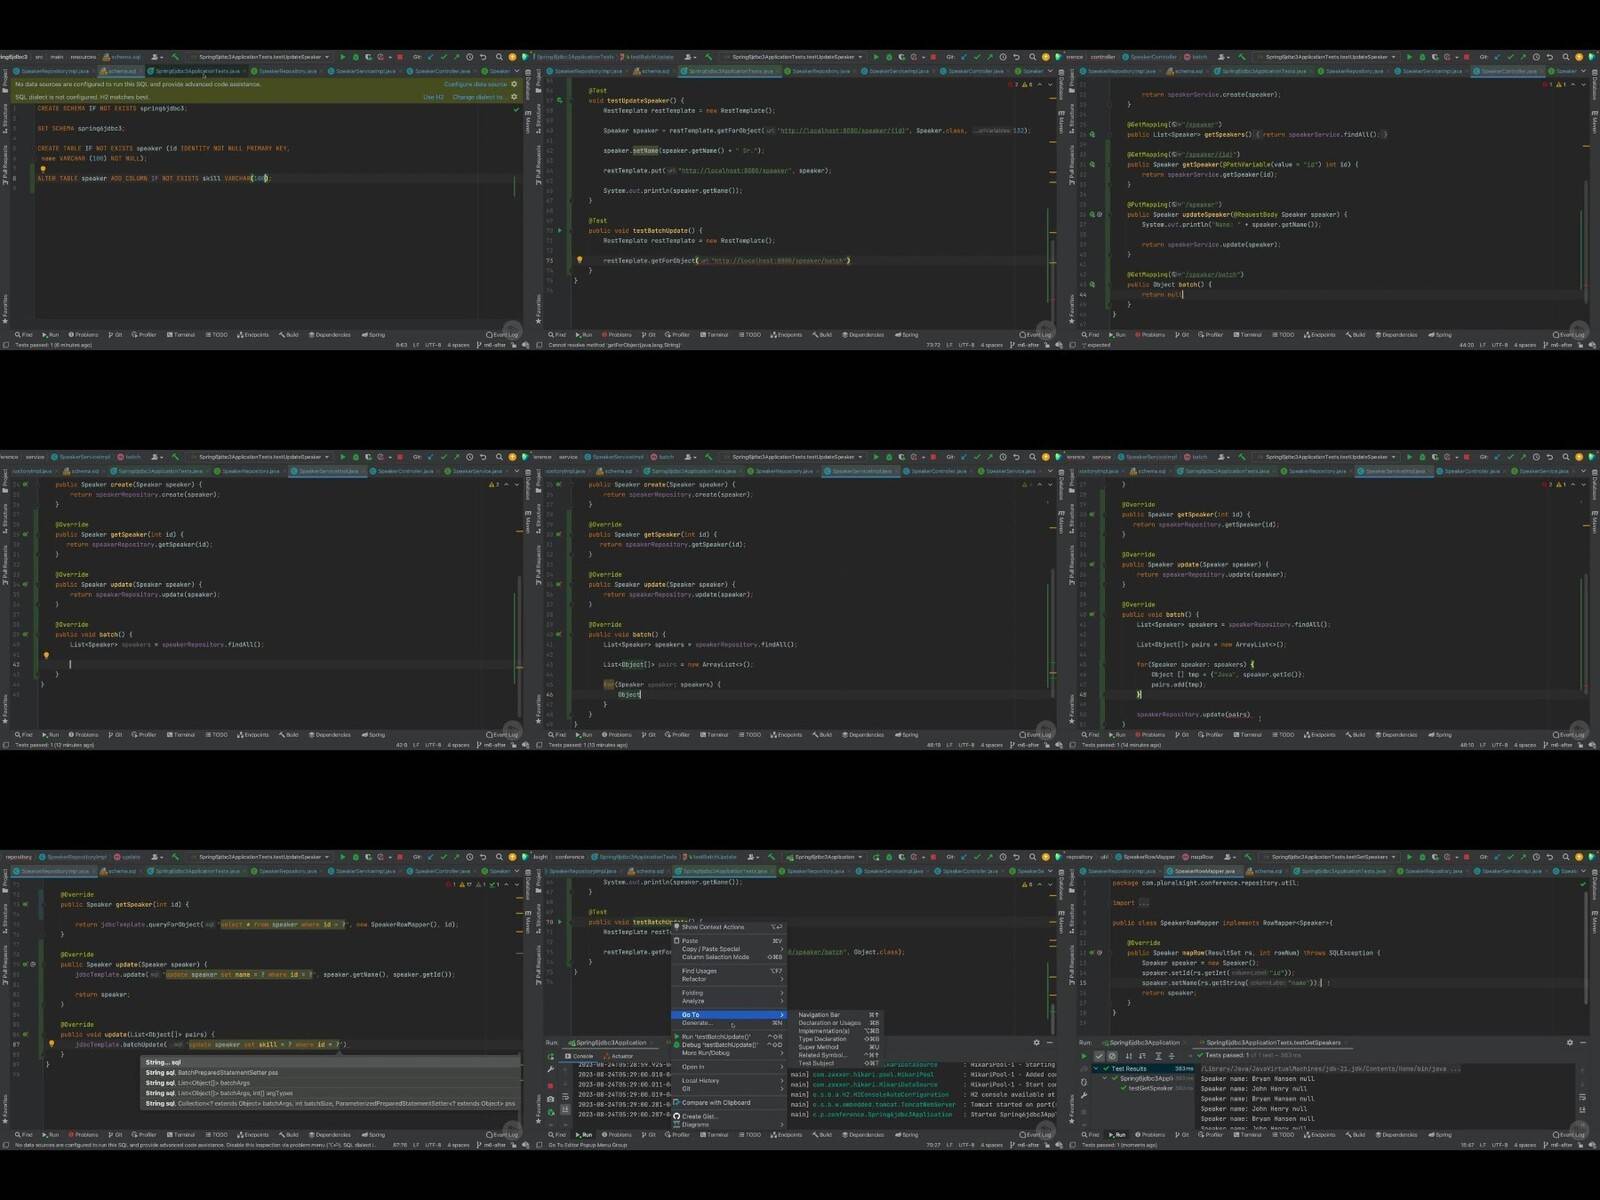
Task: Click Use H2 link in SQL dialect banner
Action: click(433, 97)
